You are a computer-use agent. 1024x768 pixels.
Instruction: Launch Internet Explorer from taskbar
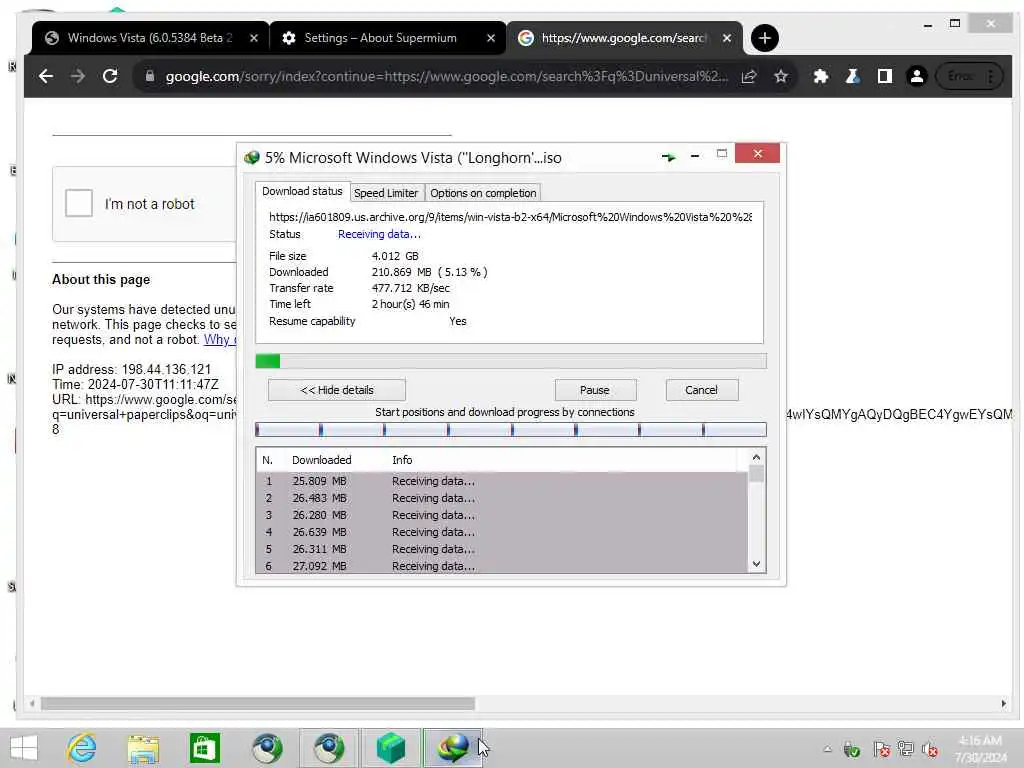pyautogui.click(x=82, y=748)
